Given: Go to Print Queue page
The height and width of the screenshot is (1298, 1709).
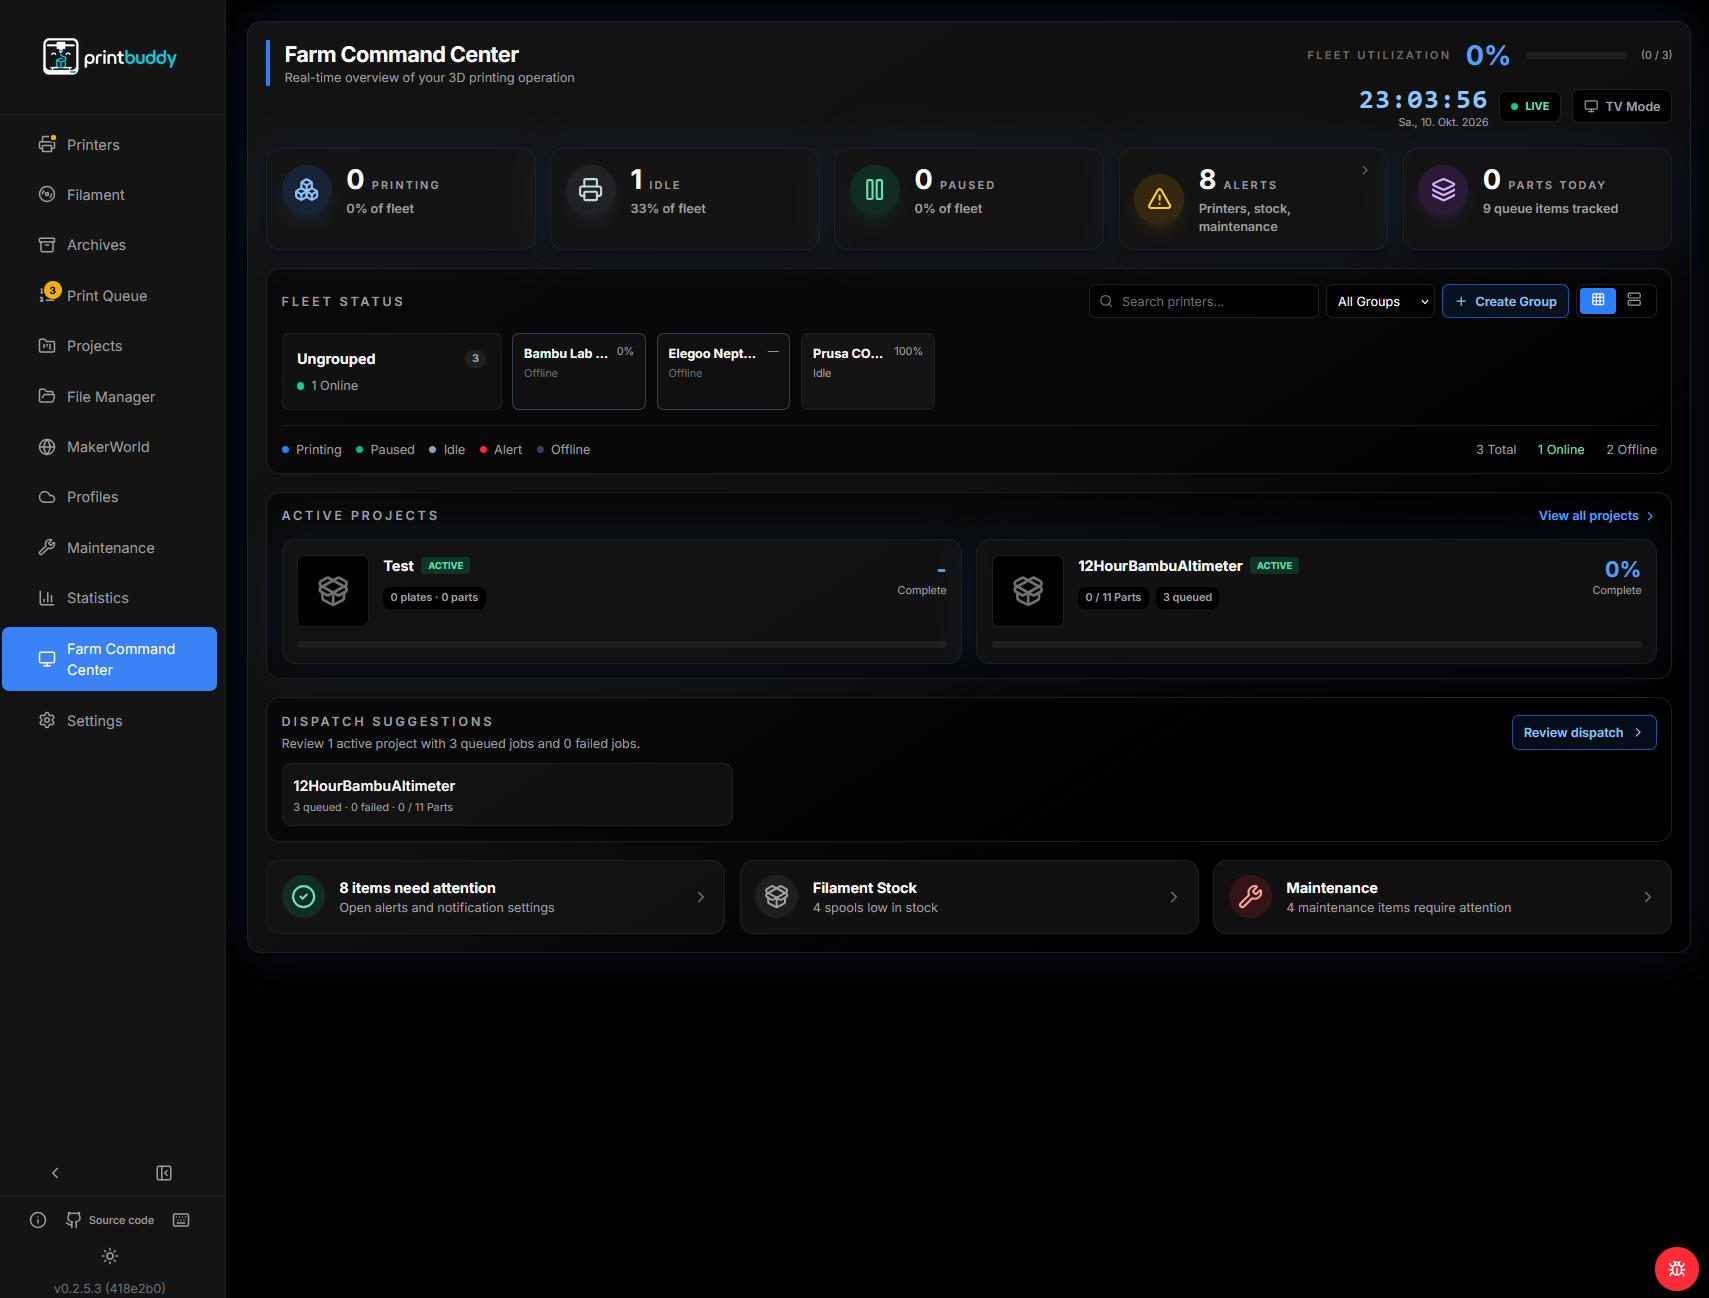Looking at the screenshot, I should tap(110, 295).
